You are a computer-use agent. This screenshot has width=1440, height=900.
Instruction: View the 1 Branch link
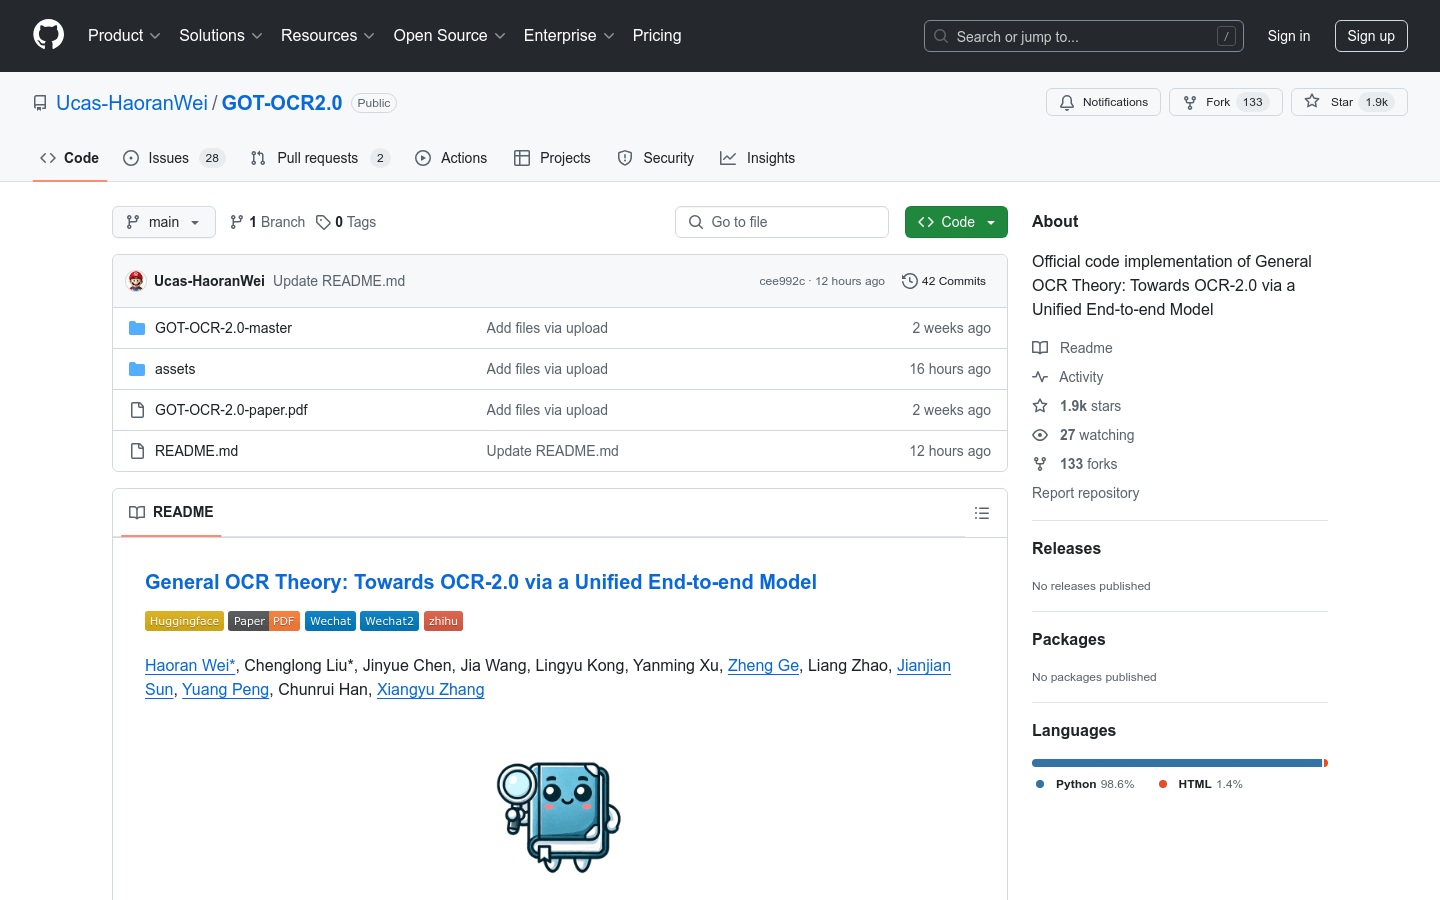[x=268, y=222]
